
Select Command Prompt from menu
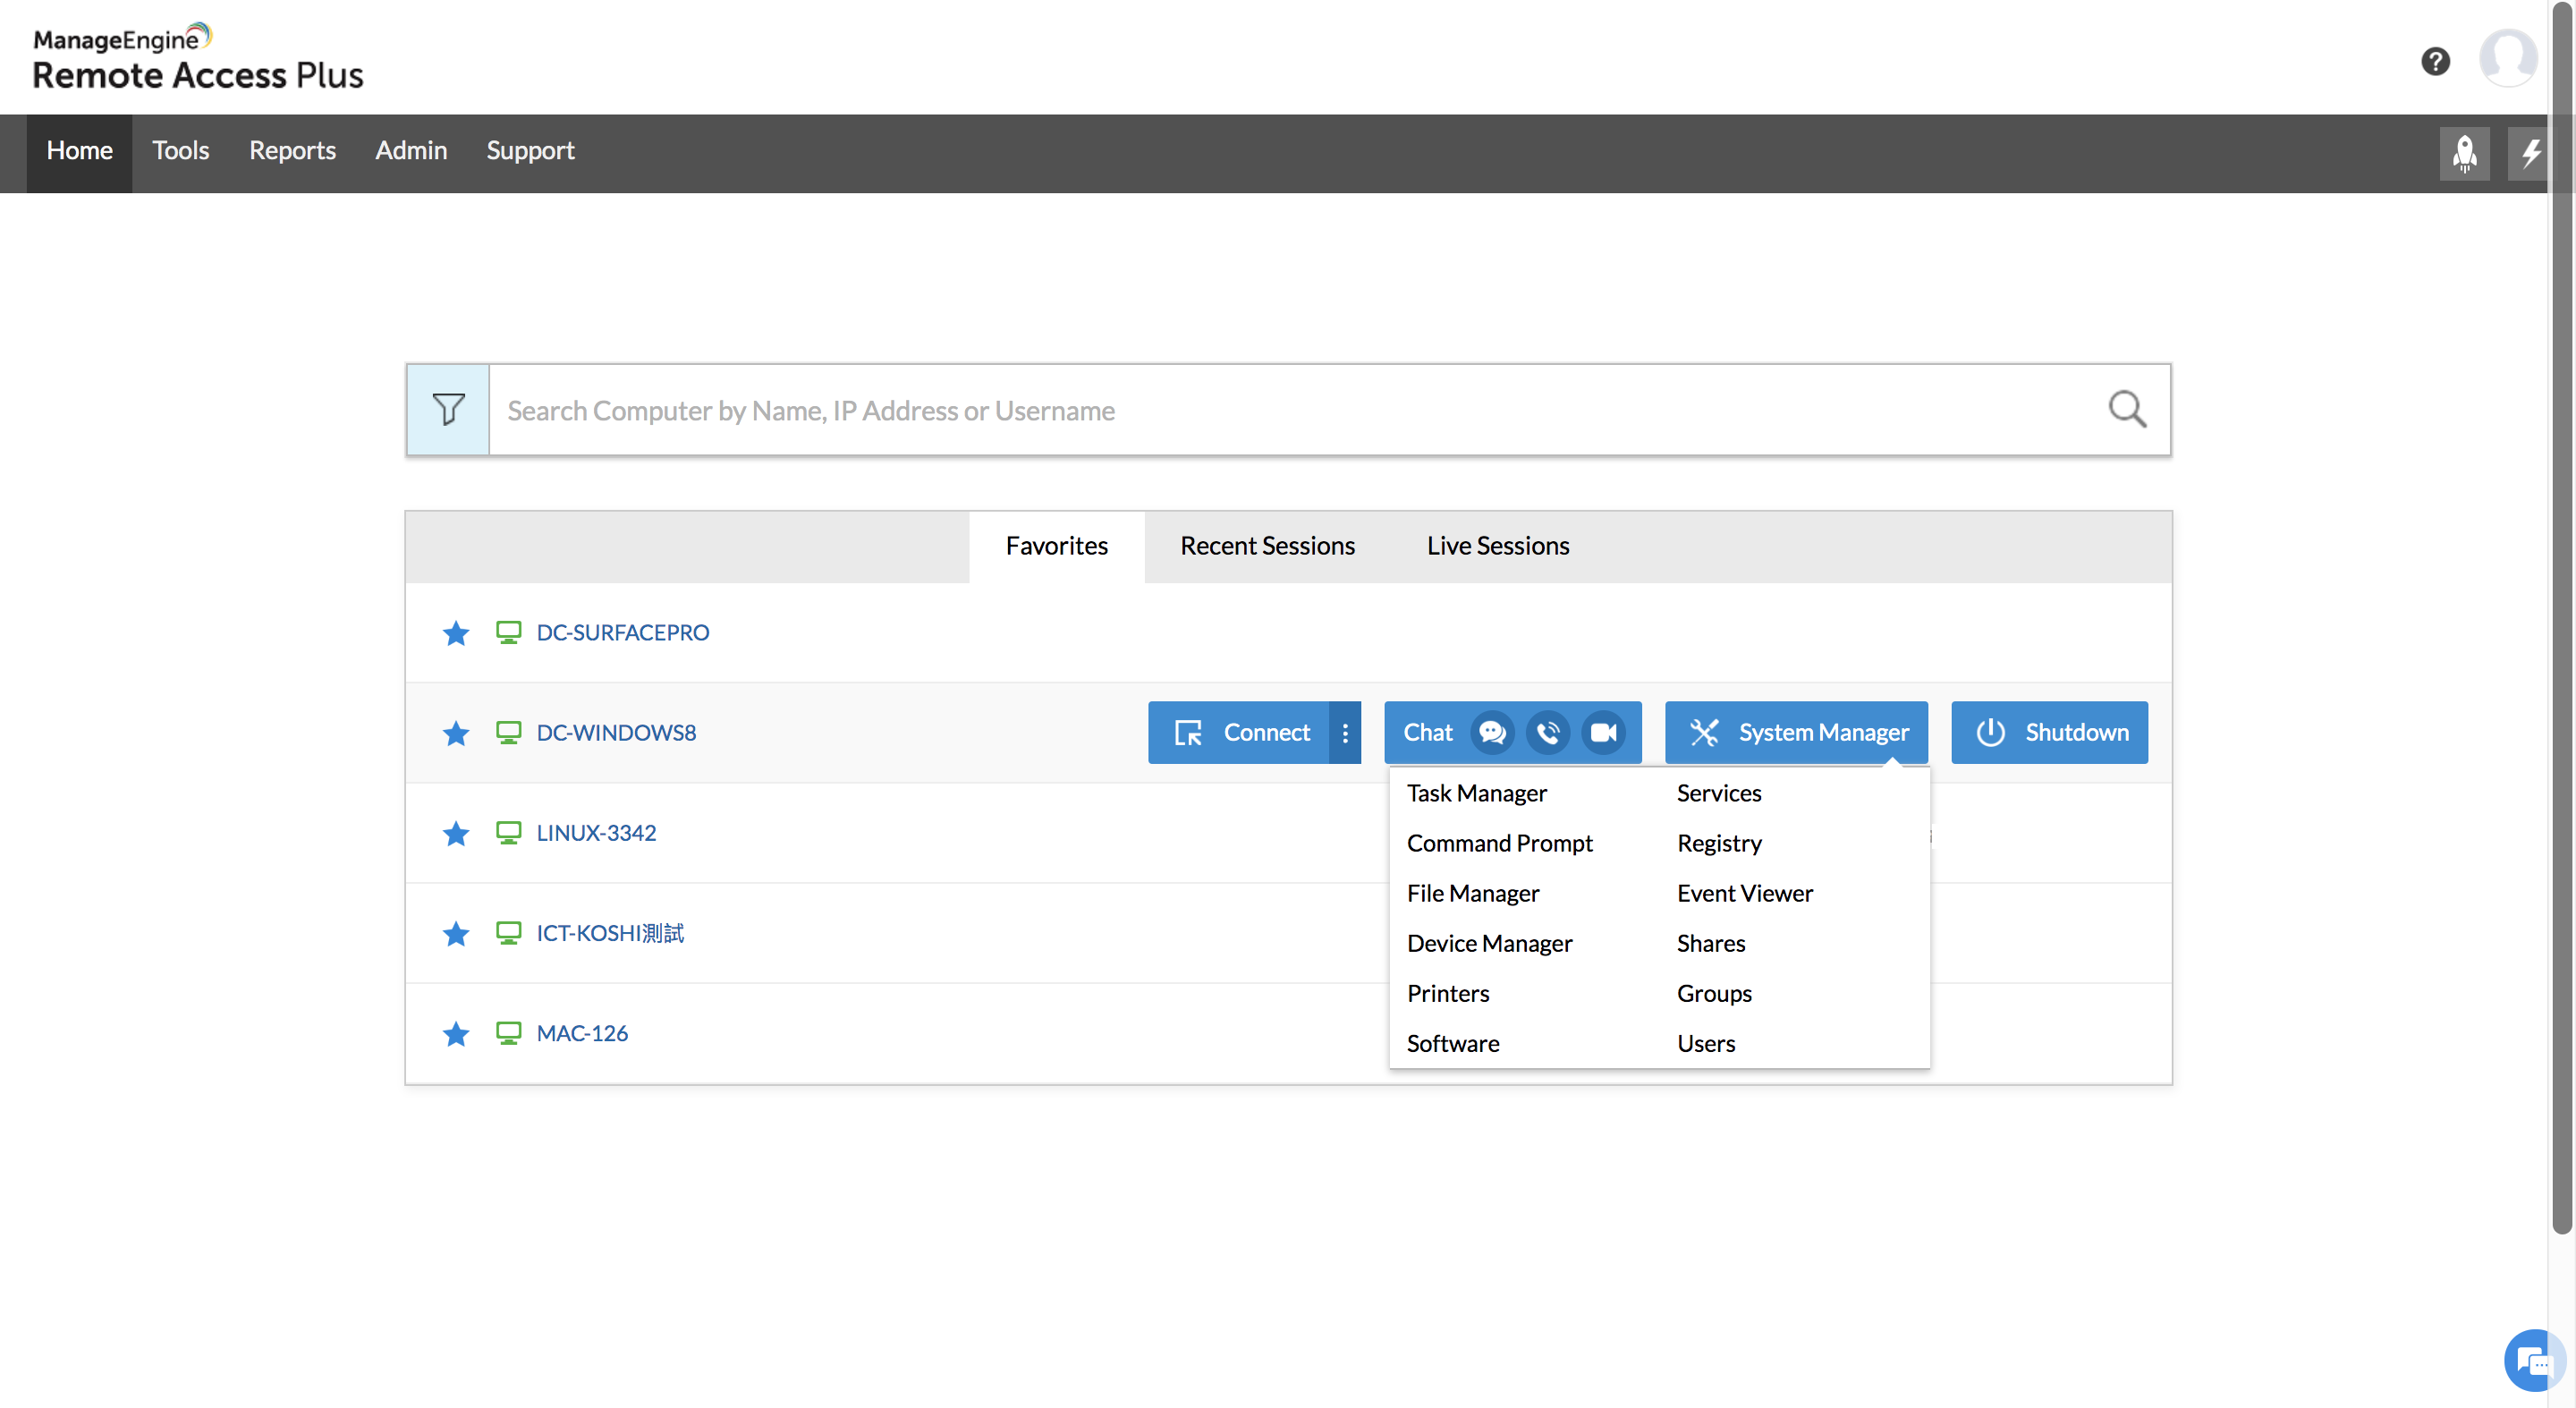[1499, 843]
